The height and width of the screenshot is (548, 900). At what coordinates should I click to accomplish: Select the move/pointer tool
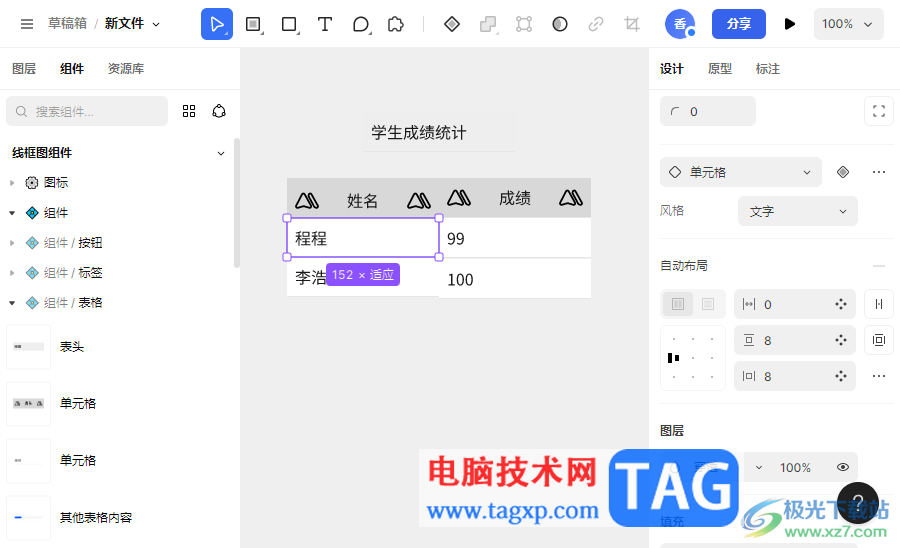tap(217, 24)
